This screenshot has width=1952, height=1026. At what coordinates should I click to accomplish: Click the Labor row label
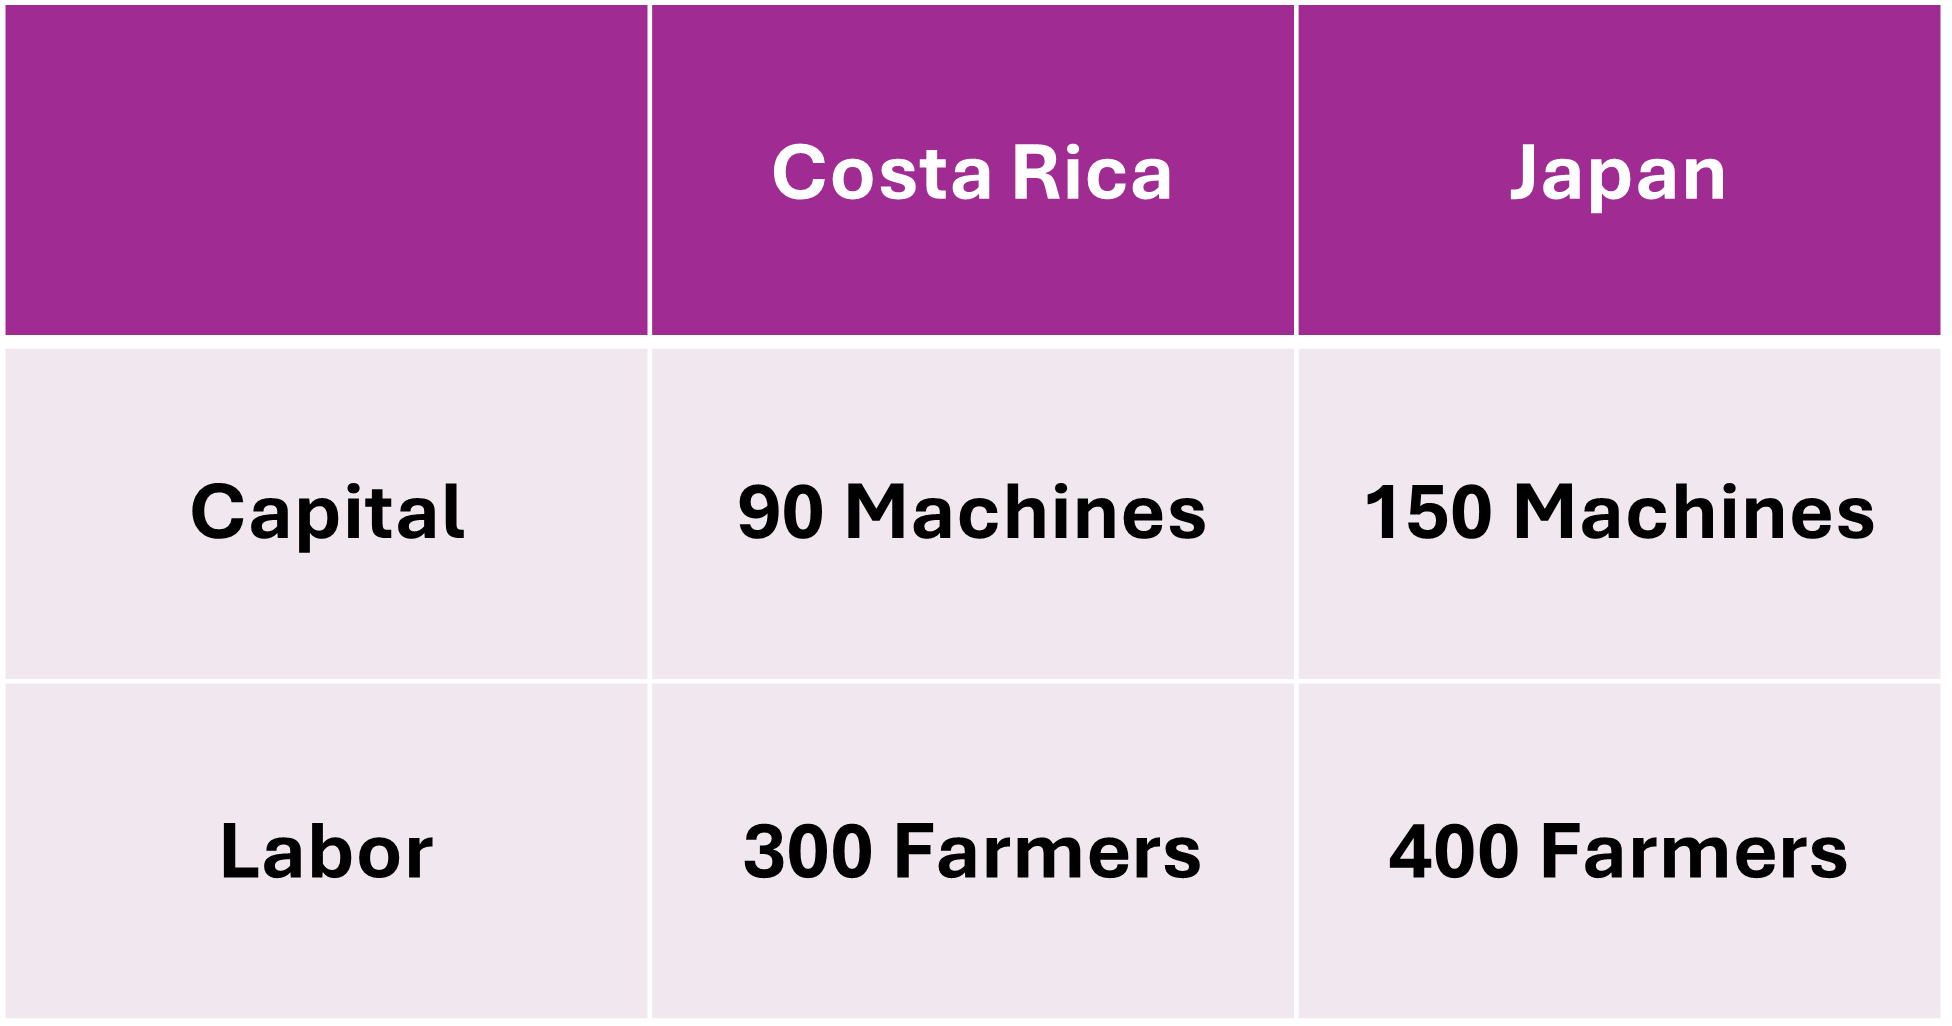326,852
